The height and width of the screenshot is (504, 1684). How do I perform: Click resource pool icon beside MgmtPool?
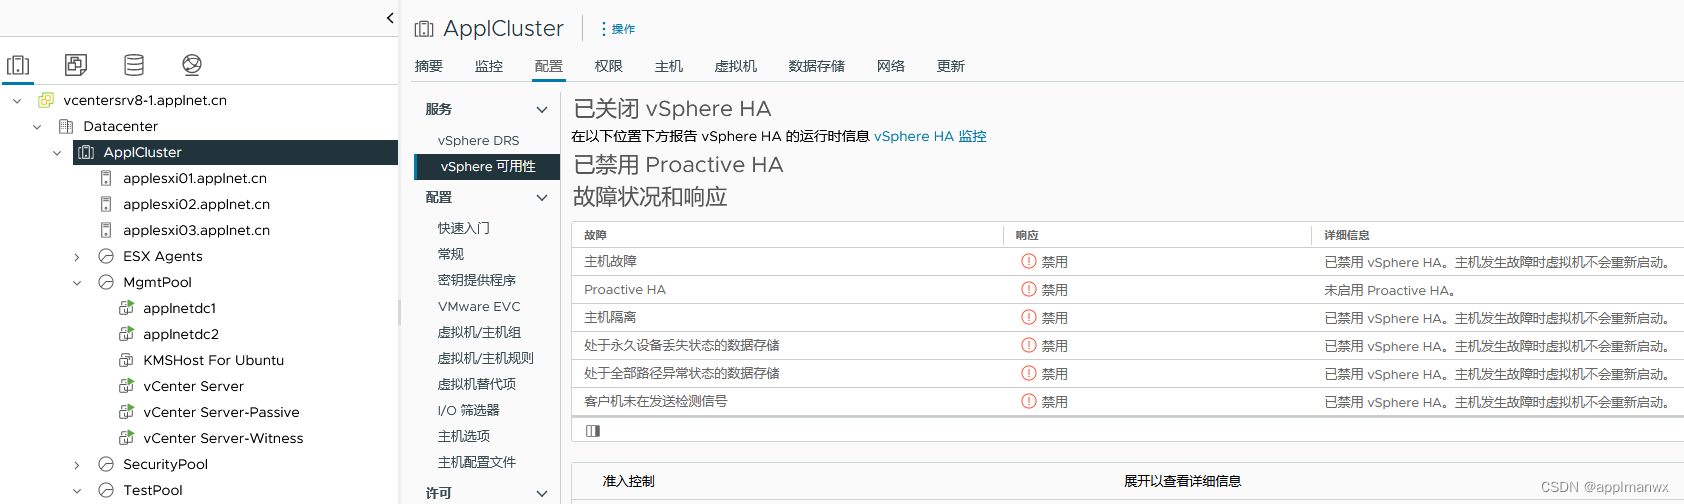(106, 282)
